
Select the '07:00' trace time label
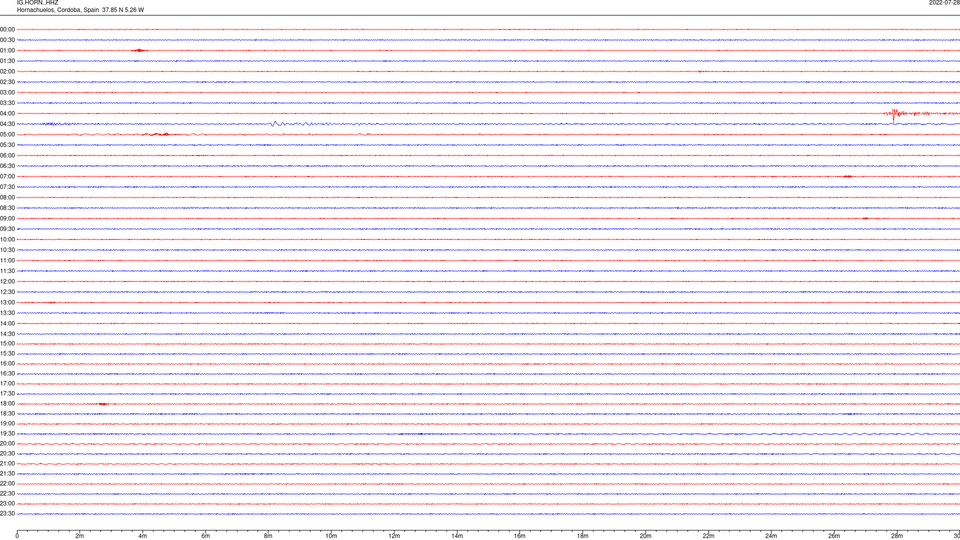[7, 176]
